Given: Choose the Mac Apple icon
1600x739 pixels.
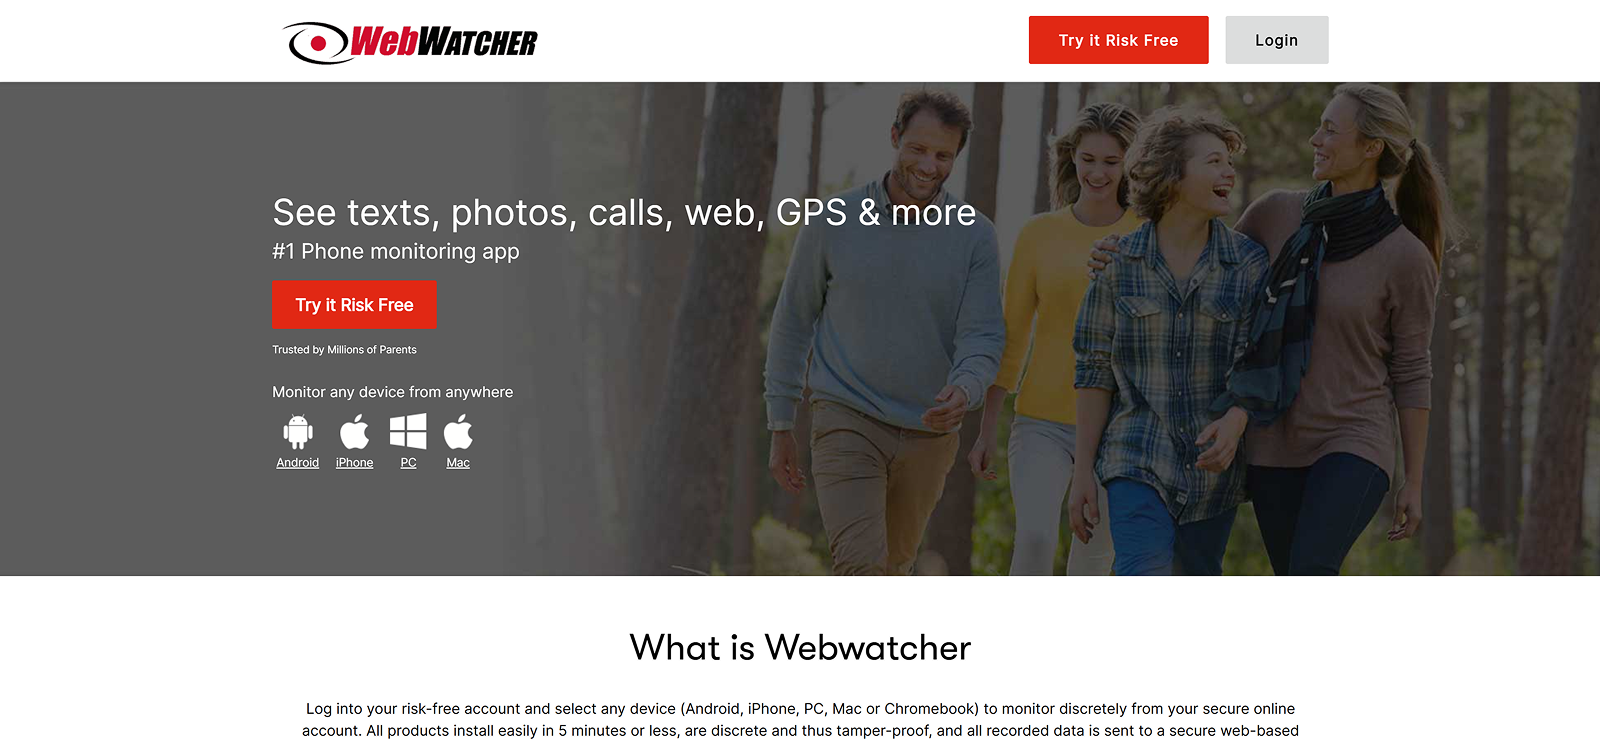Looking at the screenshot, I should [458, 432].
